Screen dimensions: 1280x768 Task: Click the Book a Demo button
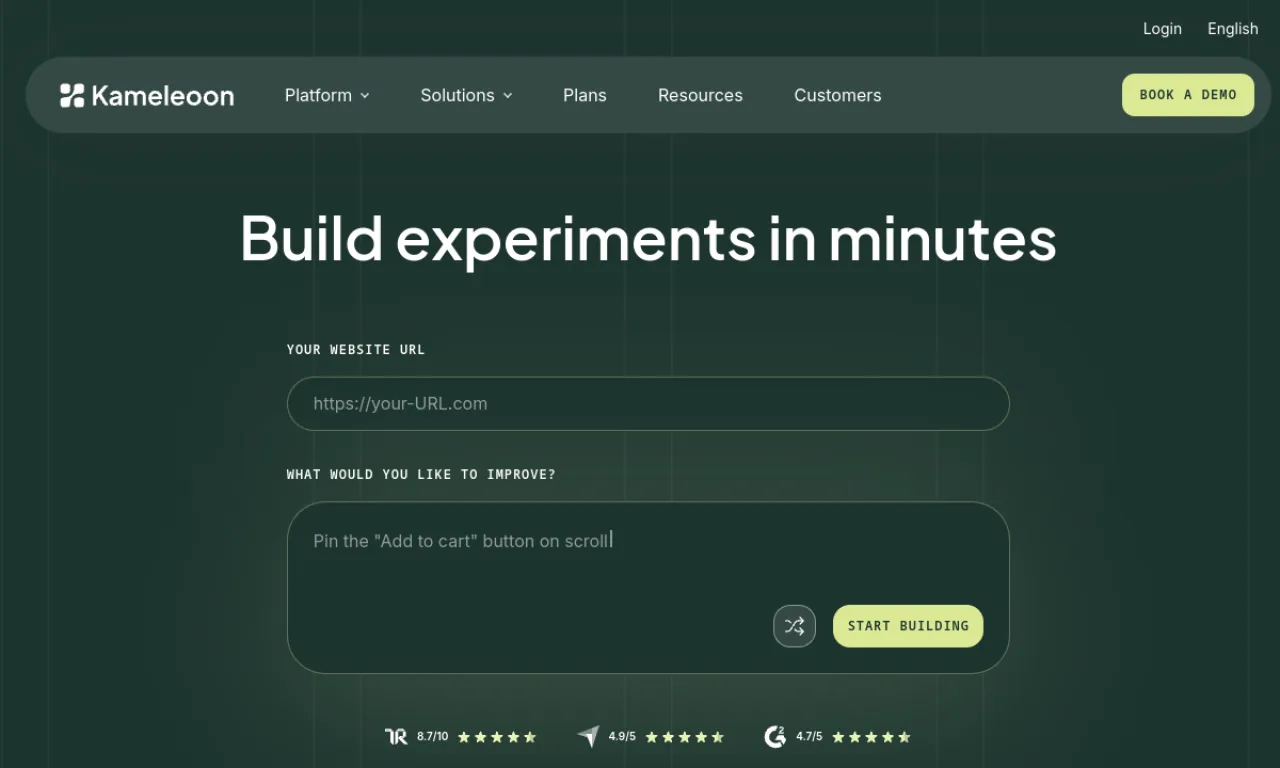tap(1188, 95)
